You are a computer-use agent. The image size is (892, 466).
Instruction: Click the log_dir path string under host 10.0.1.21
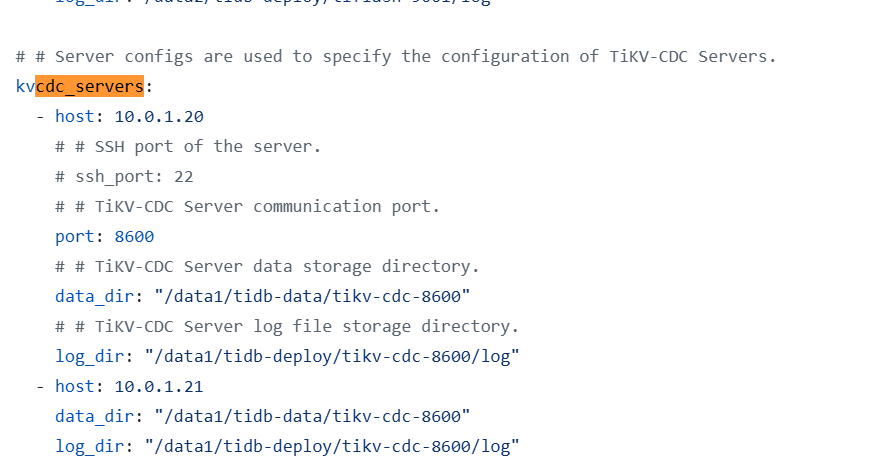click(x=332, y=446)
